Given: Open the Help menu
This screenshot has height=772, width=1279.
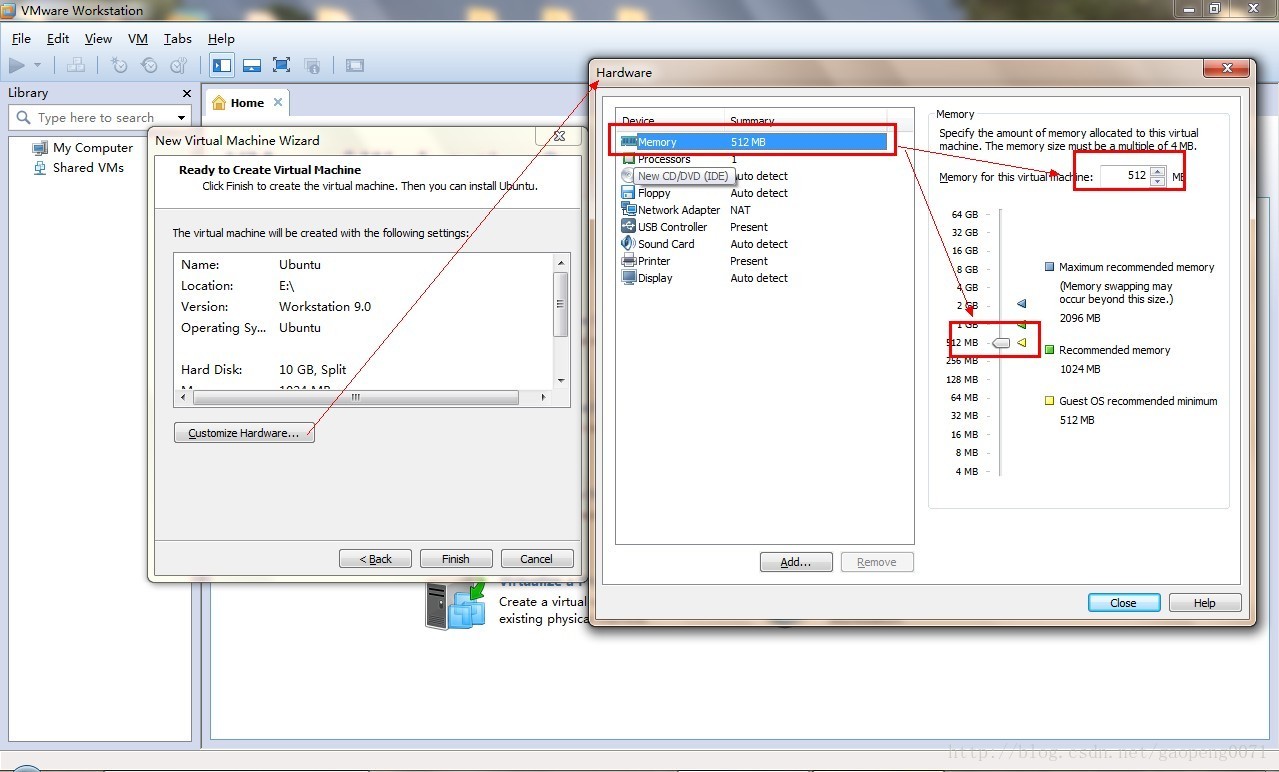Looking at the screenshot, I should (221, 39).
